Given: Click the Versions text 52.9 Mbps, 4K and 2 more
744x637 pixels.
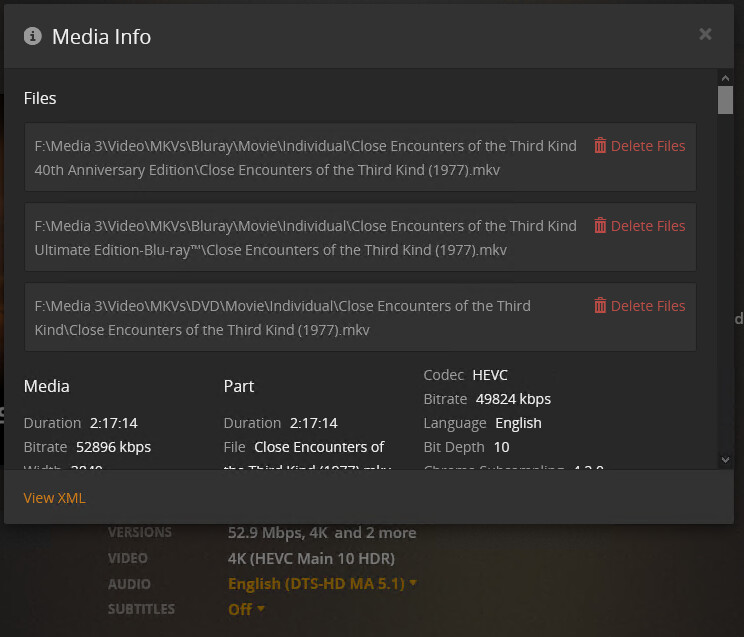Looking at the screenshot, I should point(322,533).
